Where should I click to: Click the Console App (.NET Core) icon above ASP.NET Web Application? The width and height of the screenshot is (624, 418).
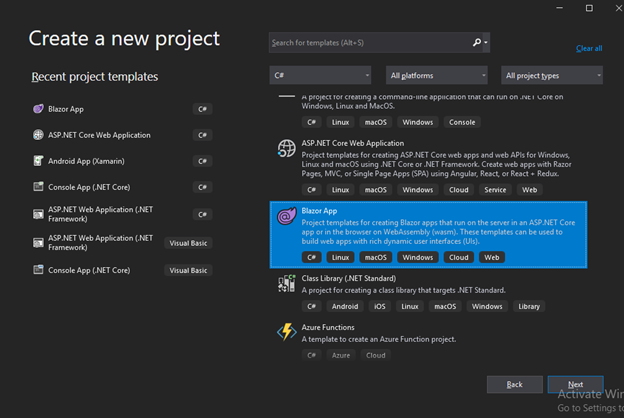[38, 187]
